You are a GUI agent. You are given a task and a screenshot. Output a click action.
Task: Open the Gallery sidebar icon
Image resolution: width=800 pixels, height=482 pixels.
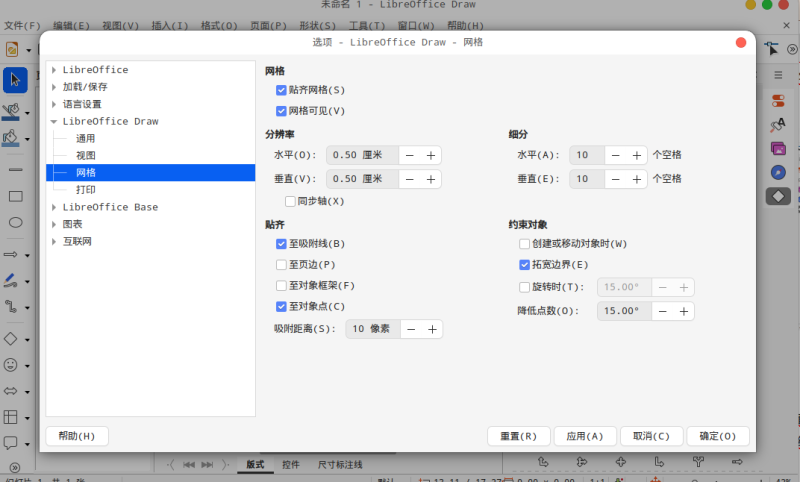778,148
